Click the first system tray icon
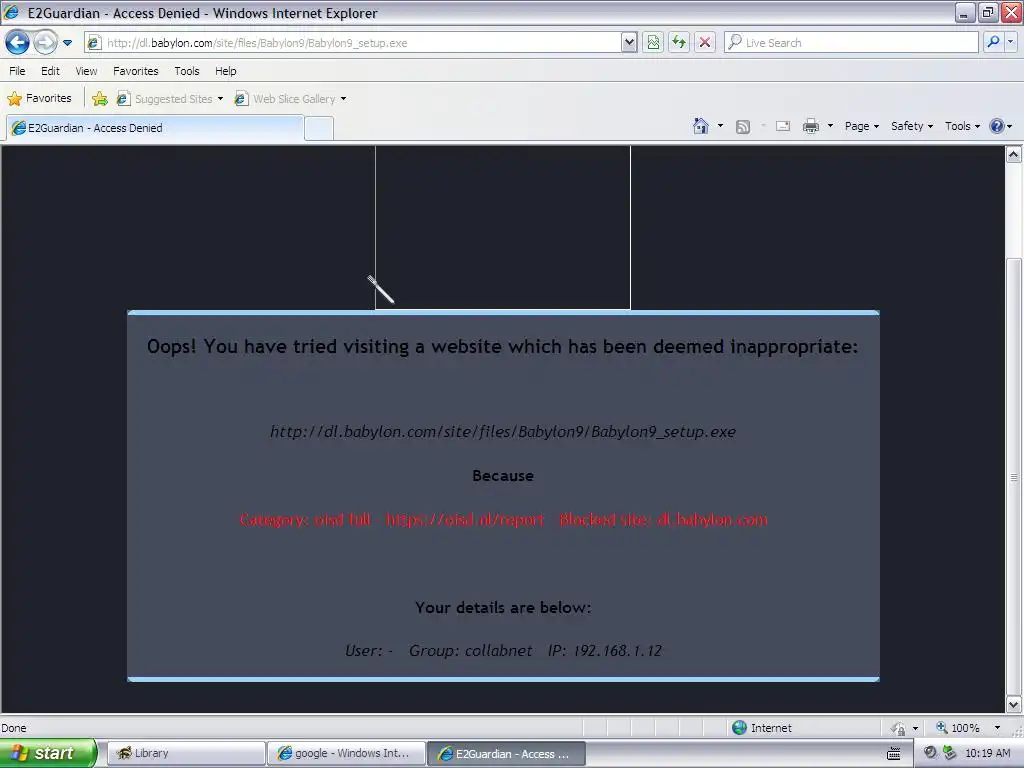 pos(930,753)
